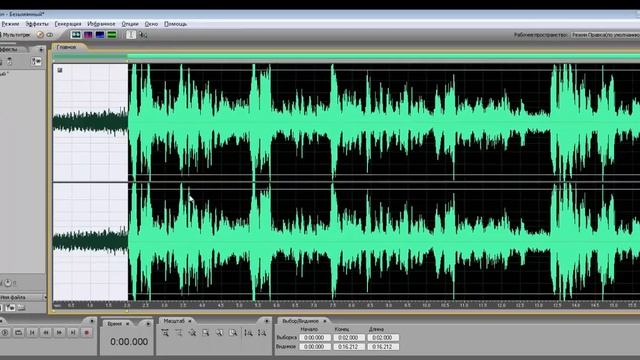Open the file type dropdown in left panel
Image resolution: width=640 pixels, height=360 pixels.
[x=23, y=297]
